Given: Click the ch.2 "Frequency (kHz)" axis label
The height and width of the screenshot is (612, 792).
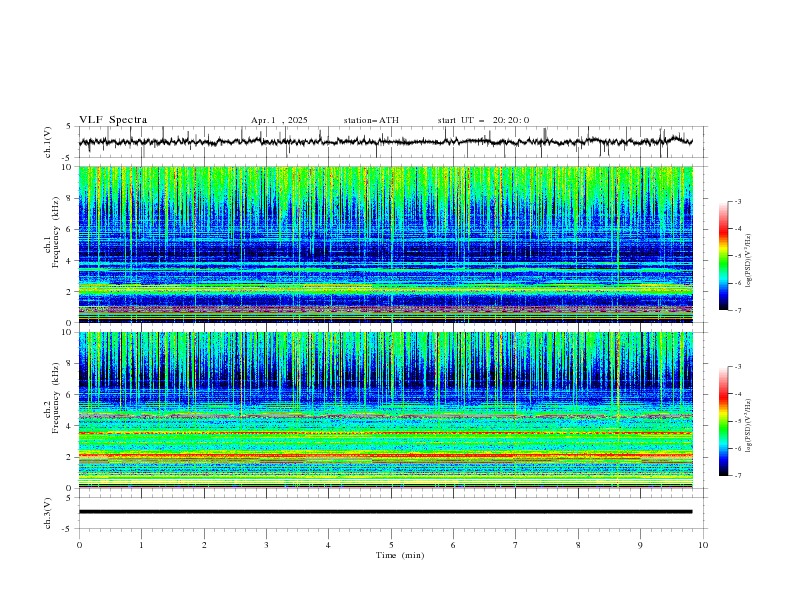Looking at the screenshot, I should [x=56, y=398].
